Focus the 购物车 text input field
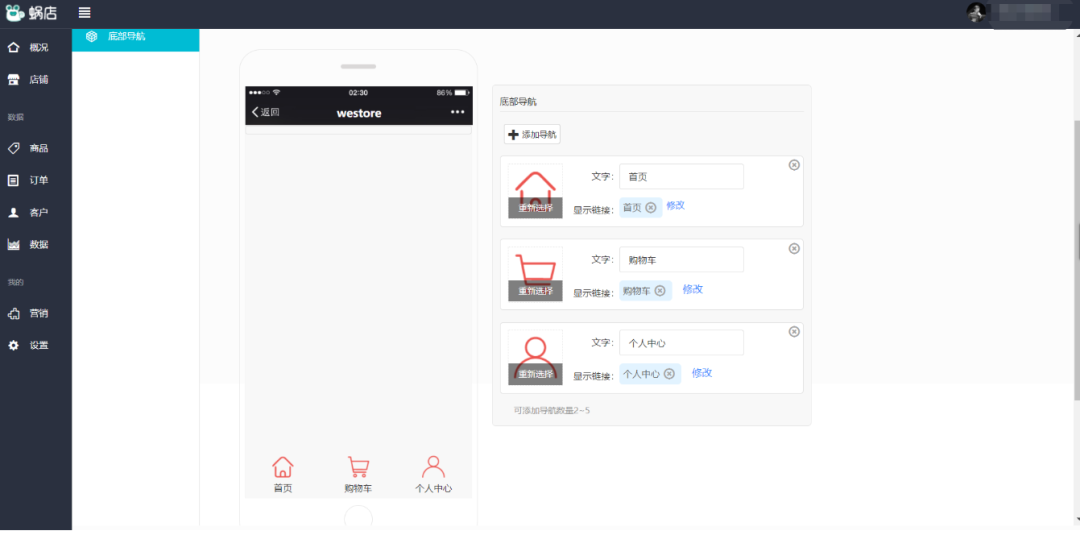 click(x=681, y=260)
